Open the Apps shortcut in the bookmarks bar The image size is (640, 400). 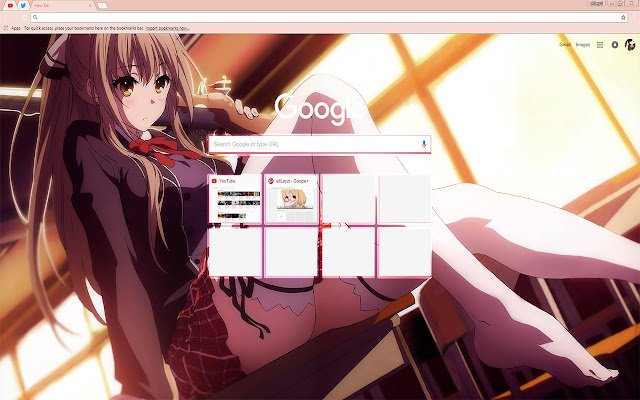[12, 28]
